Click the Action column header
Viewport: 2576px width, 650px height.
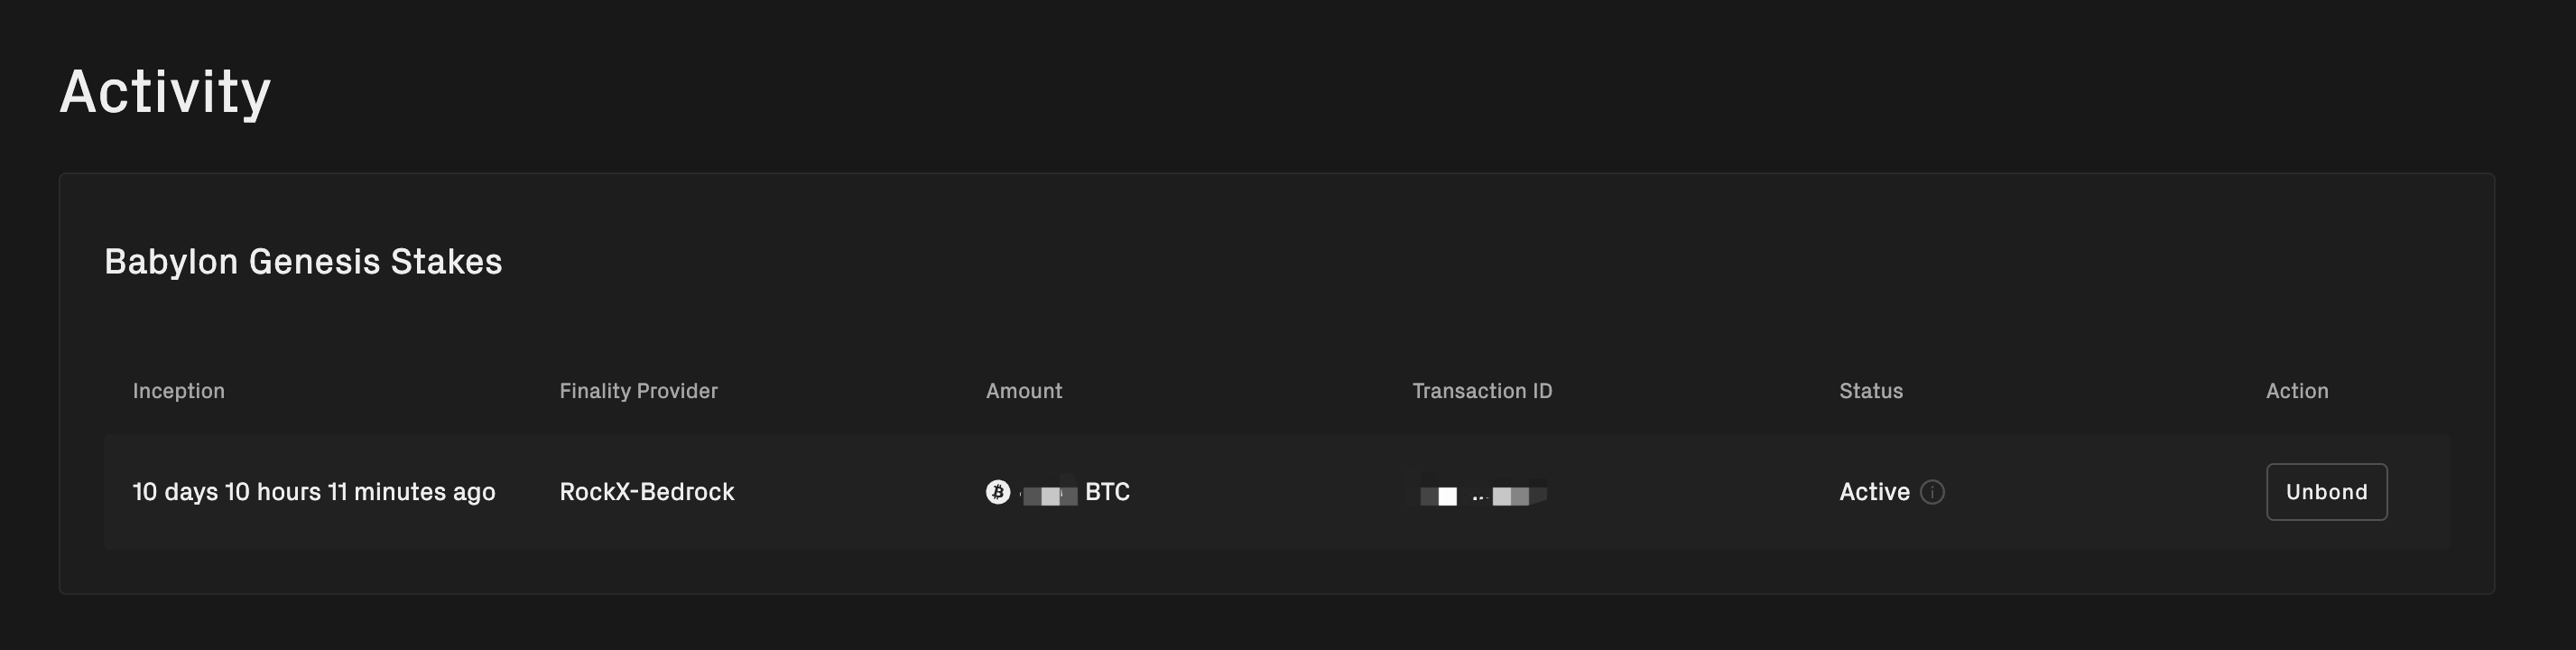pyautogui.click(x=2296, y=391)
